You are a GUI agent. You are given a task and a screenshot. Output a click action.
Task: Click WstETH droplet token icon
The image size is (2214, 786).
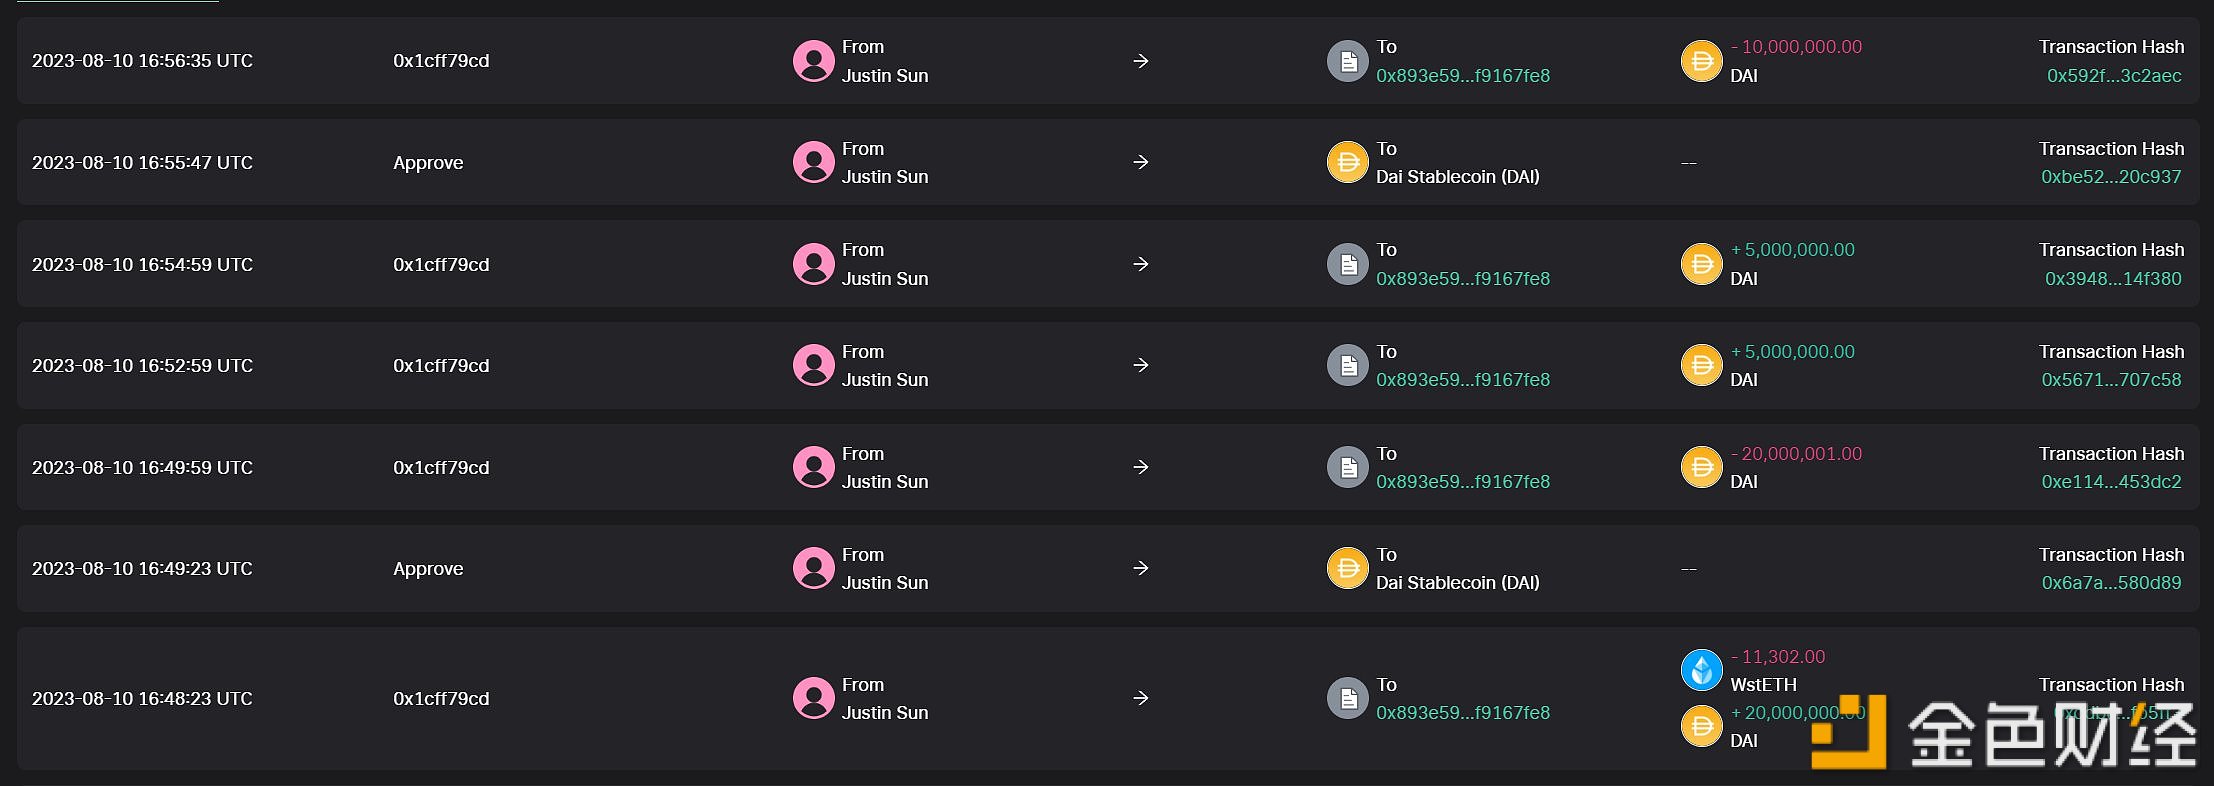(x=1701, y=670)
